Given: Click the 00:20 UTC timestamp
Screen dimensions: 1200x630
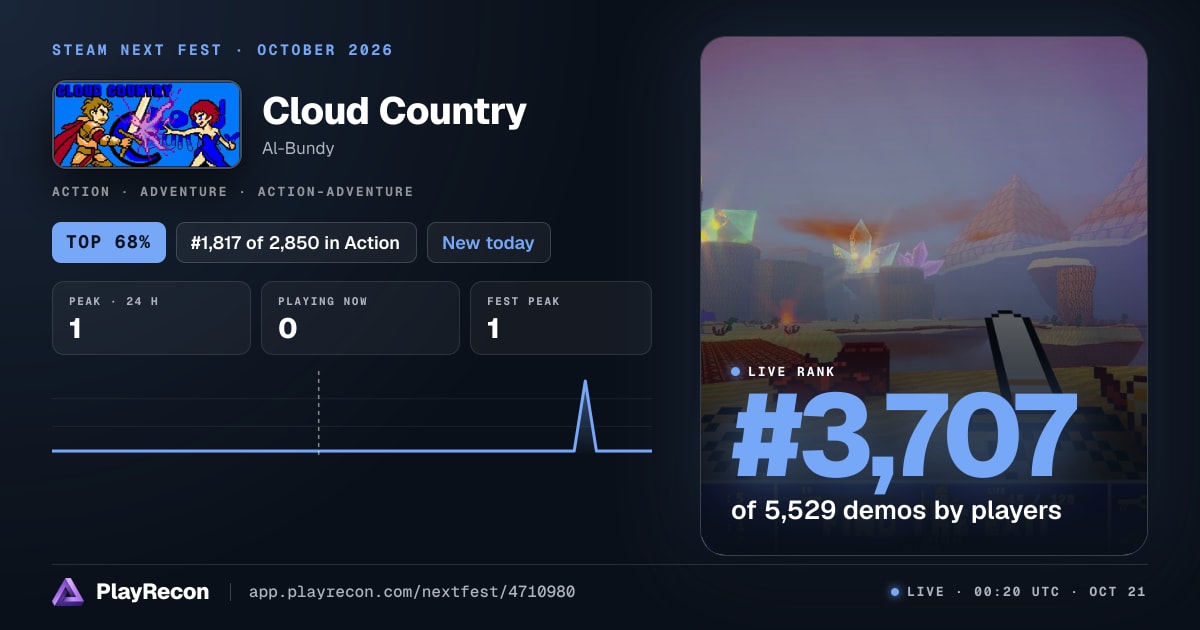Looking at the screenshot, I should click(1016, 592).
